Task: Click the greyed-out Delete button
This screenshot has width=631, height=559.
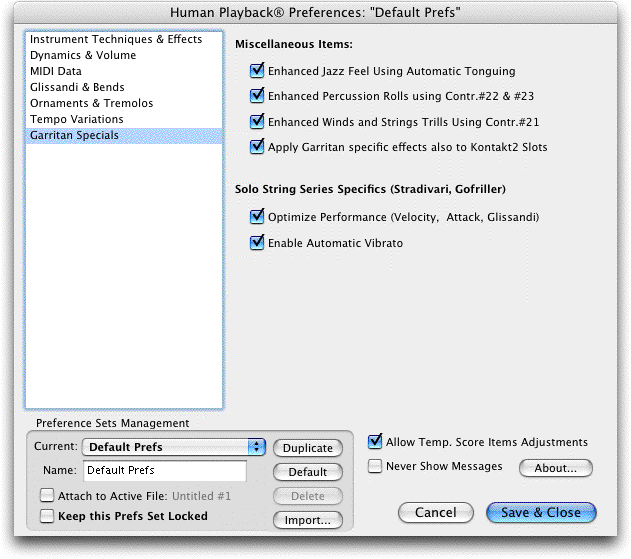Action: [x=308, y=496]
